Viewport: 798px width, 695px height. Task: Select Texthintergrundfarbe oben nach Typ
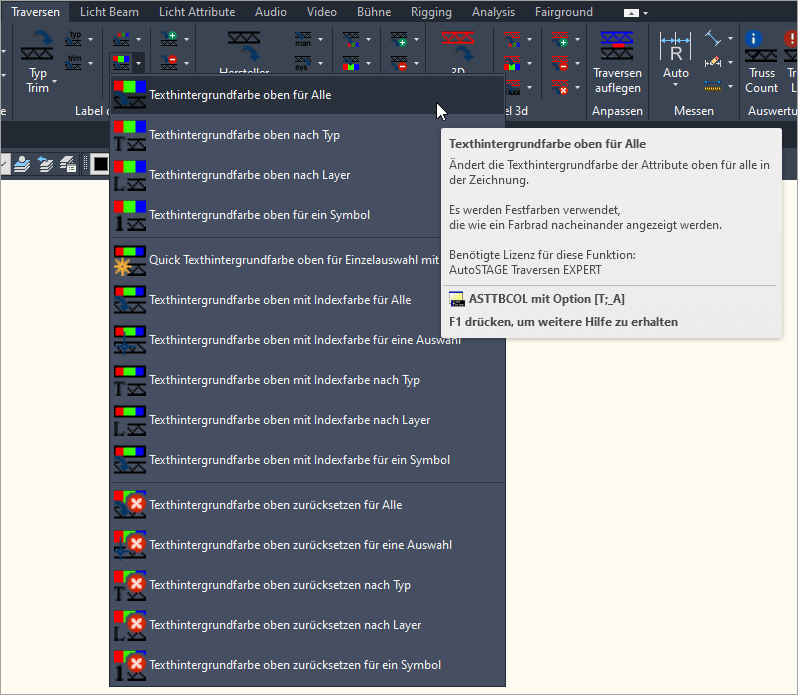[244, 135]
